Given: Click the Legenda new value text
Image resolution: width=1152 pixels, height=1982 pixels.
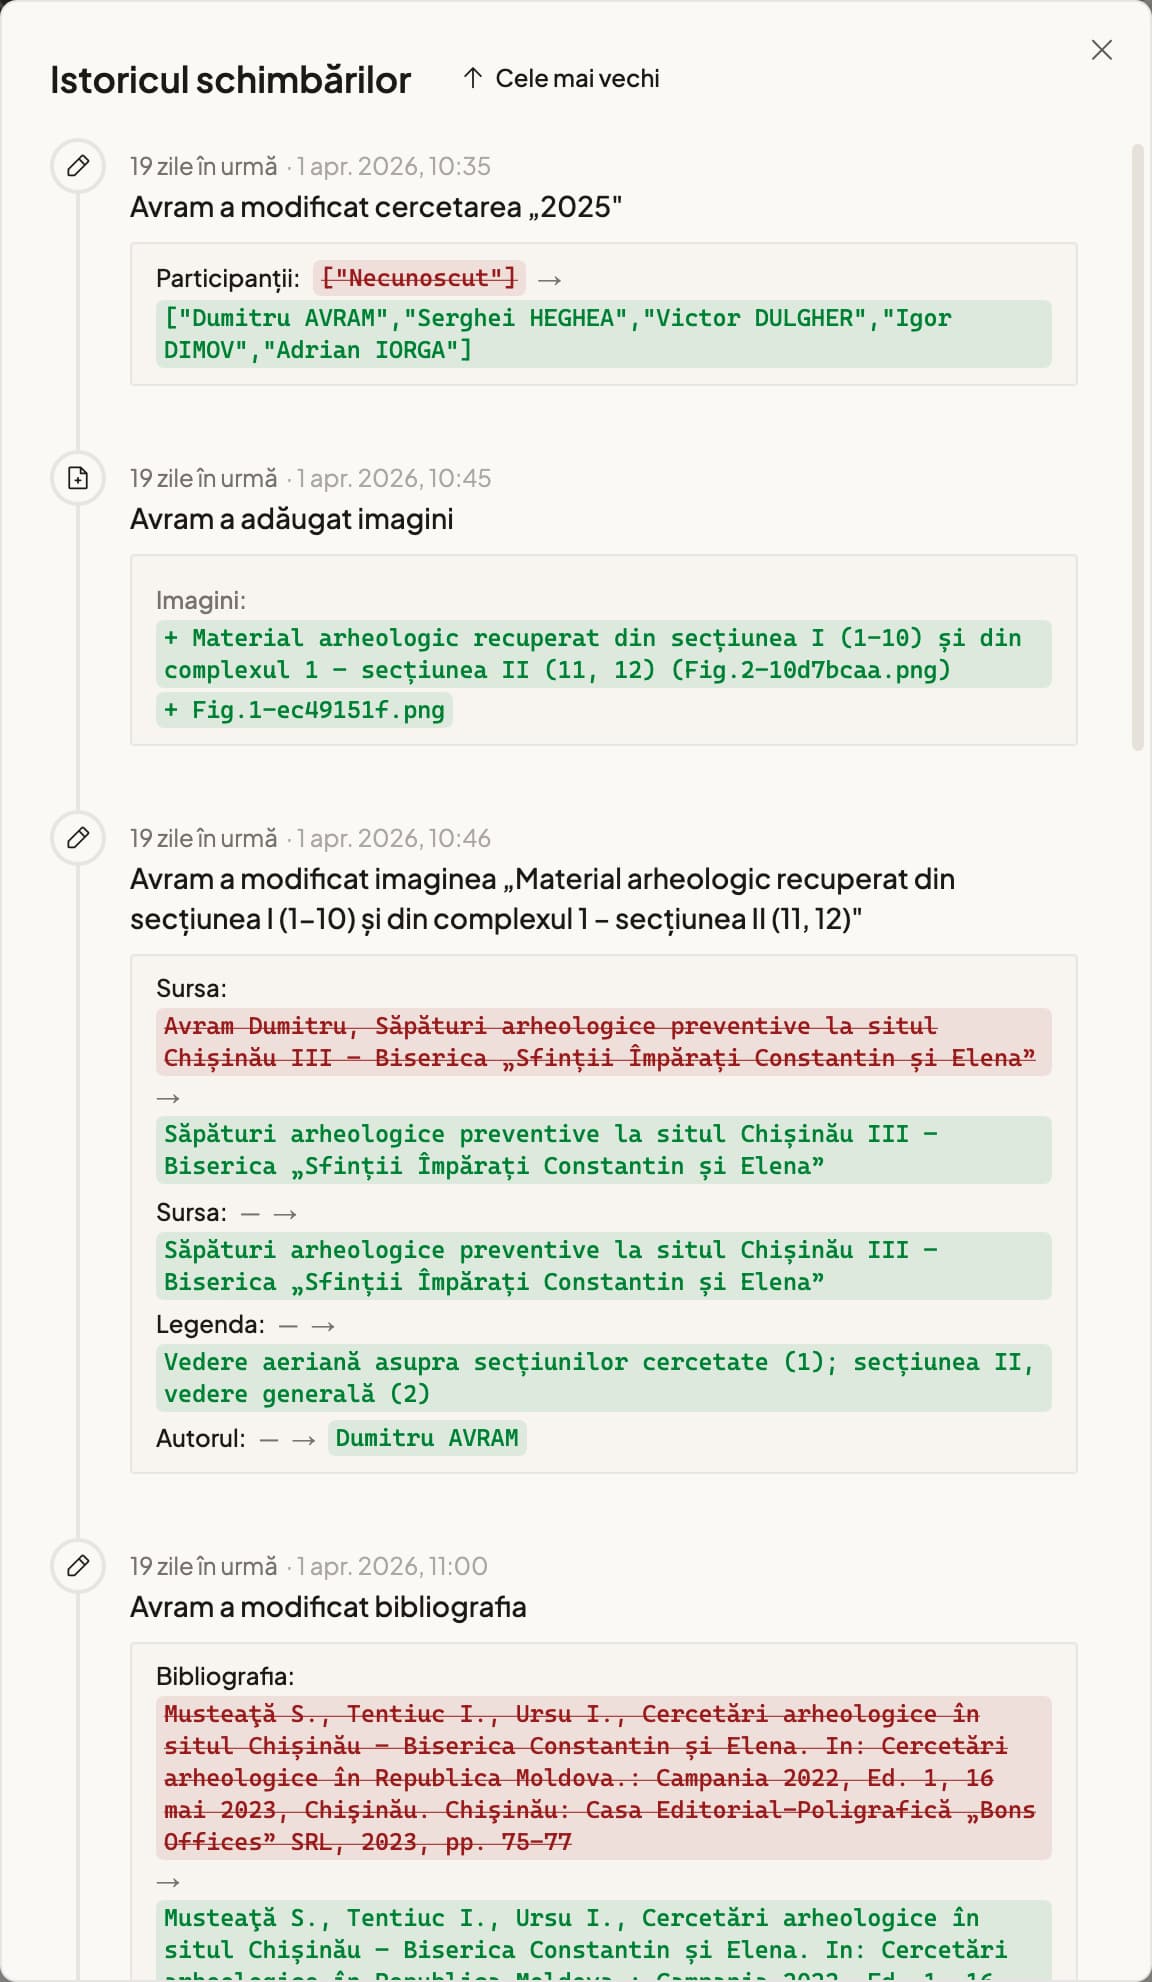Looking at the screenshot, I should (603, 1378).
